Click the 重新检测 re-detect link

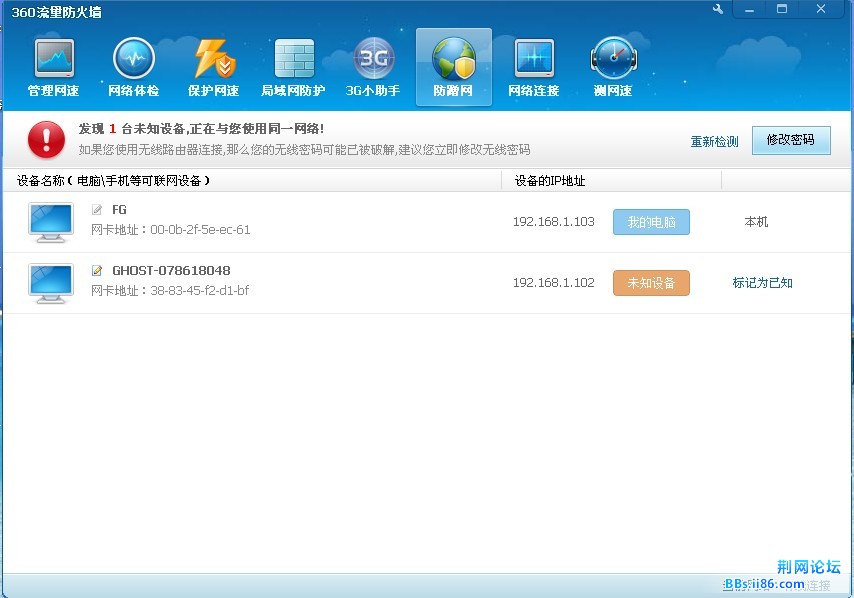point(715,142)
